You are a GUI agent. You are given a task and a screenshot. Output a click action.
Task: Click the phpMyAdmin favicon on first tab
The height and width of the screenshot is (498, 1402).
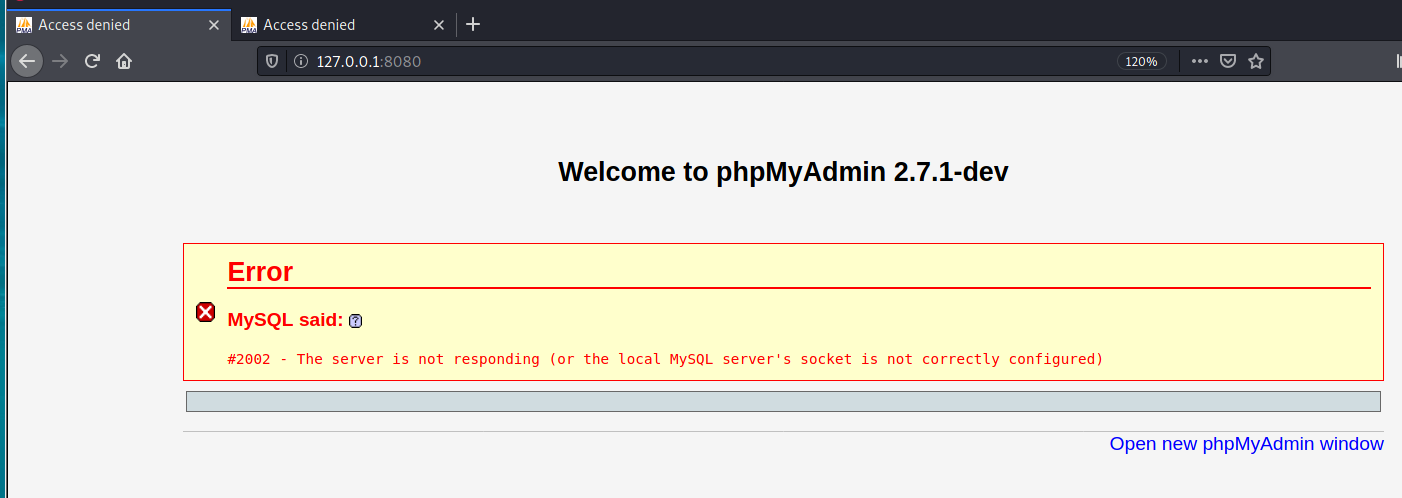click(25, 25)
